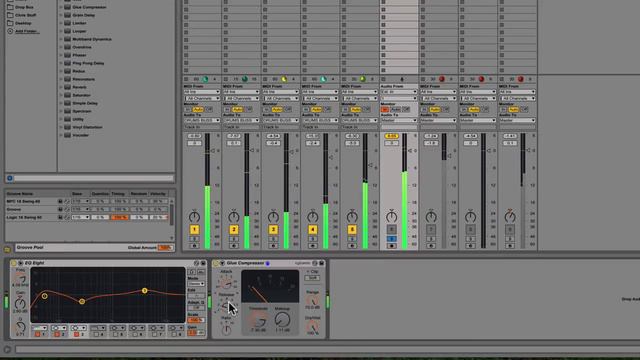Click the track 5 volume fader handle
The height and width of the screenshot is (360, 640).
(370, 165)
